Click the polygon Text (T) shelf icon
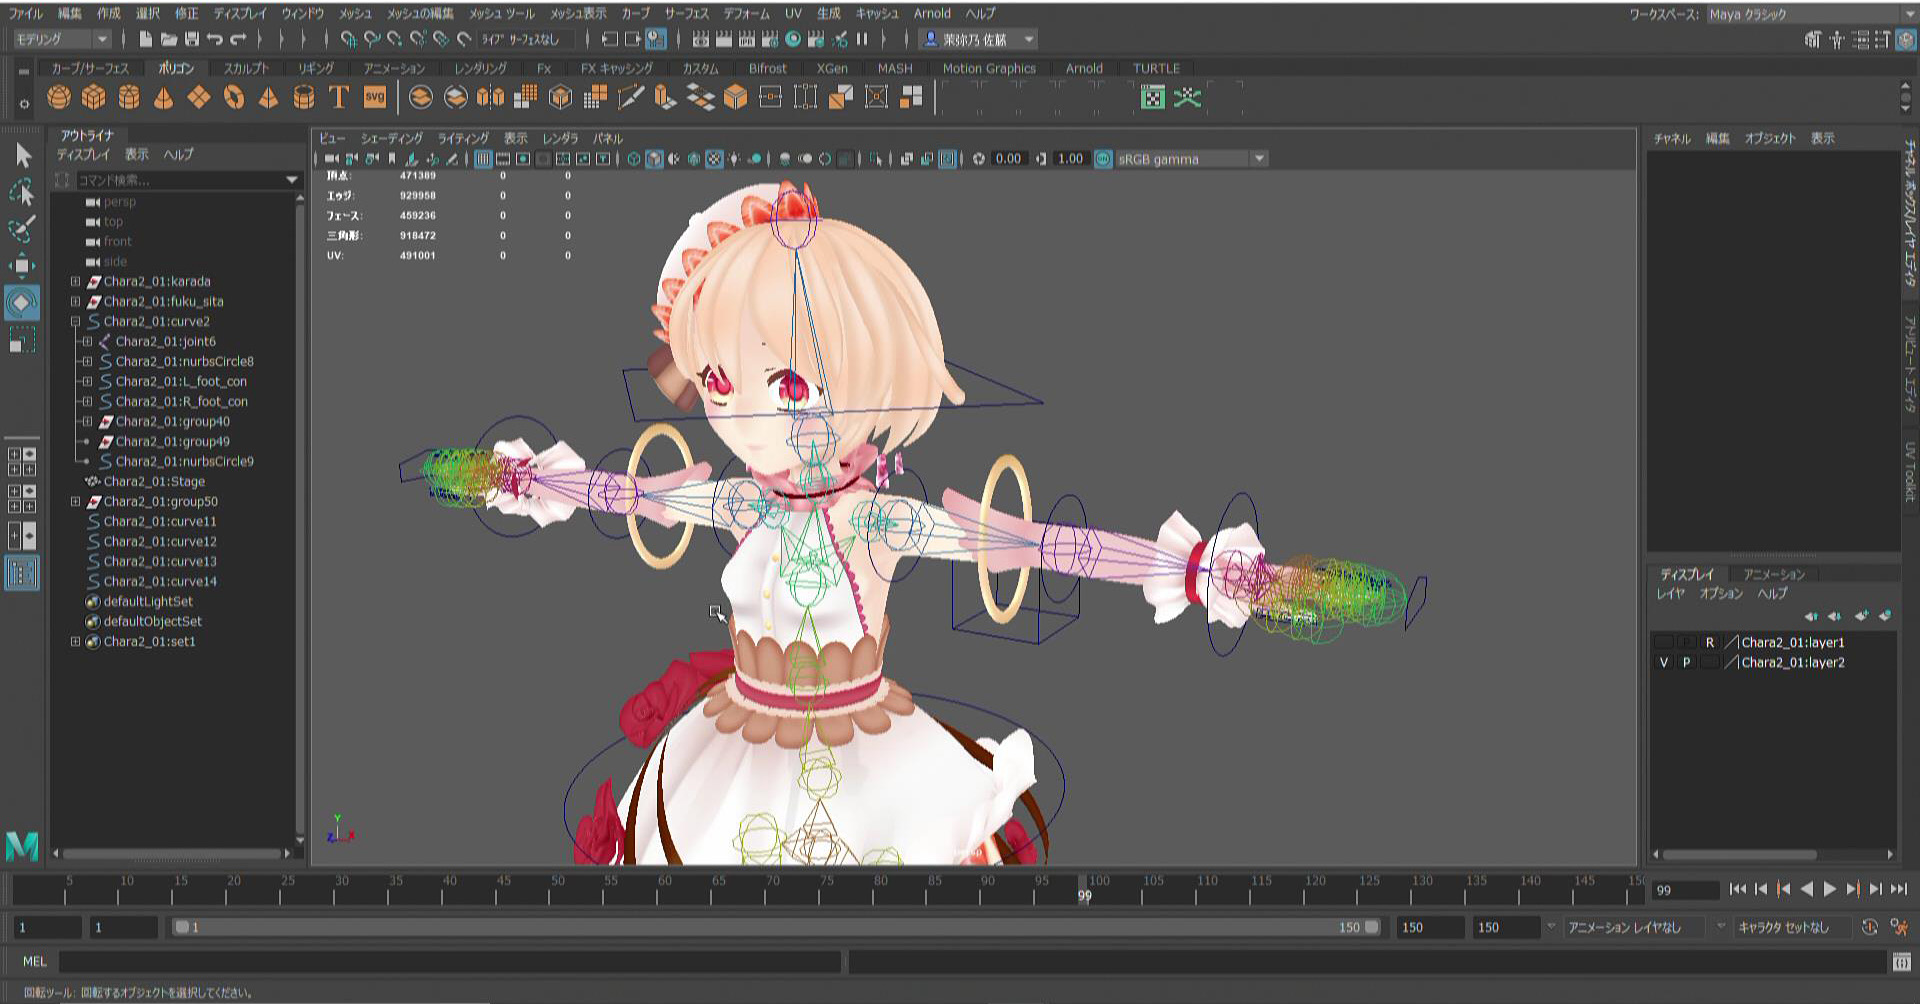The height and width of the screenshot is (1004, 1920). [x=339, y=97]
